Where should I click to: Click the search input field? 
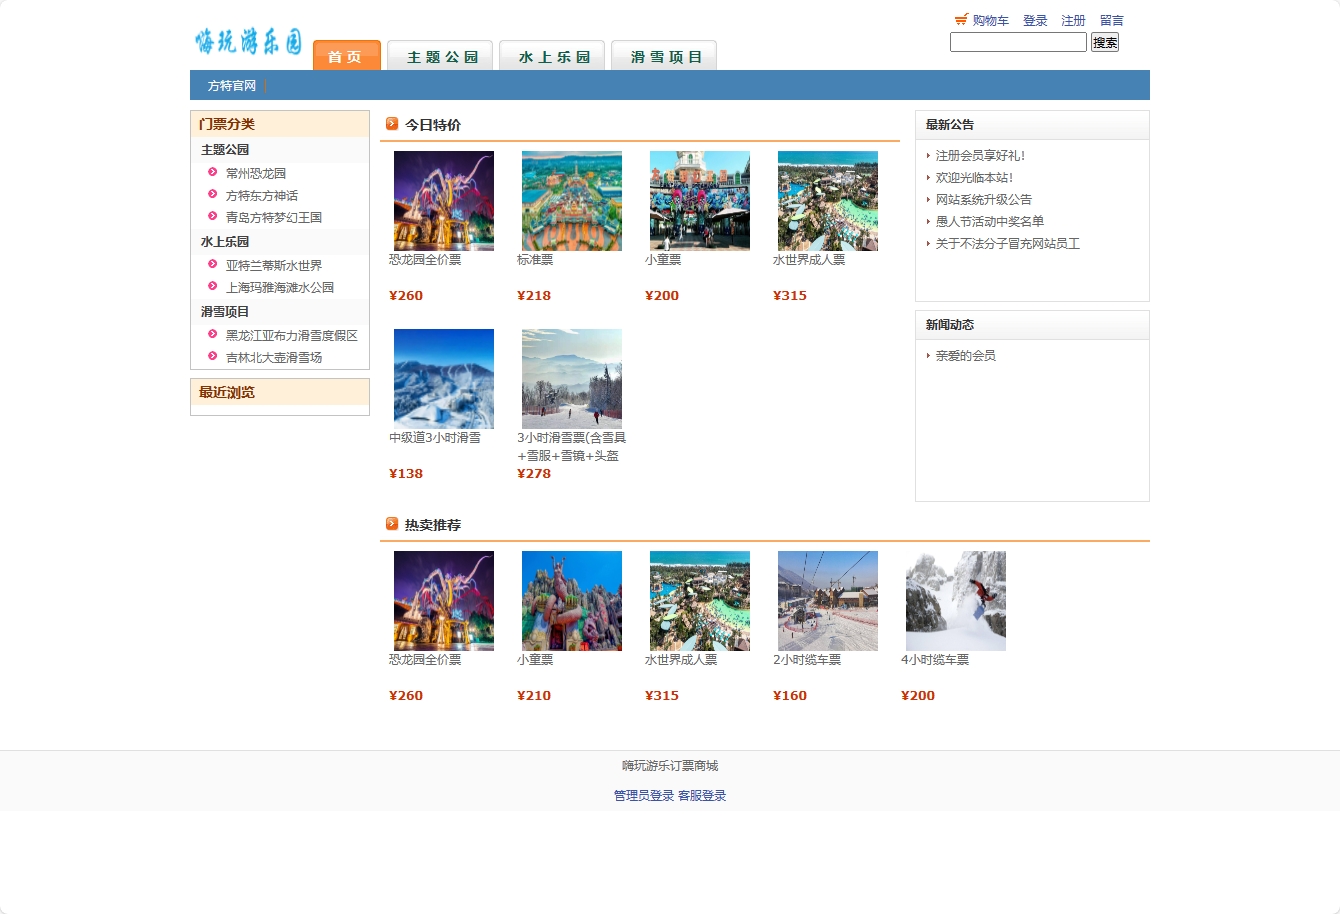[1017, 42]
